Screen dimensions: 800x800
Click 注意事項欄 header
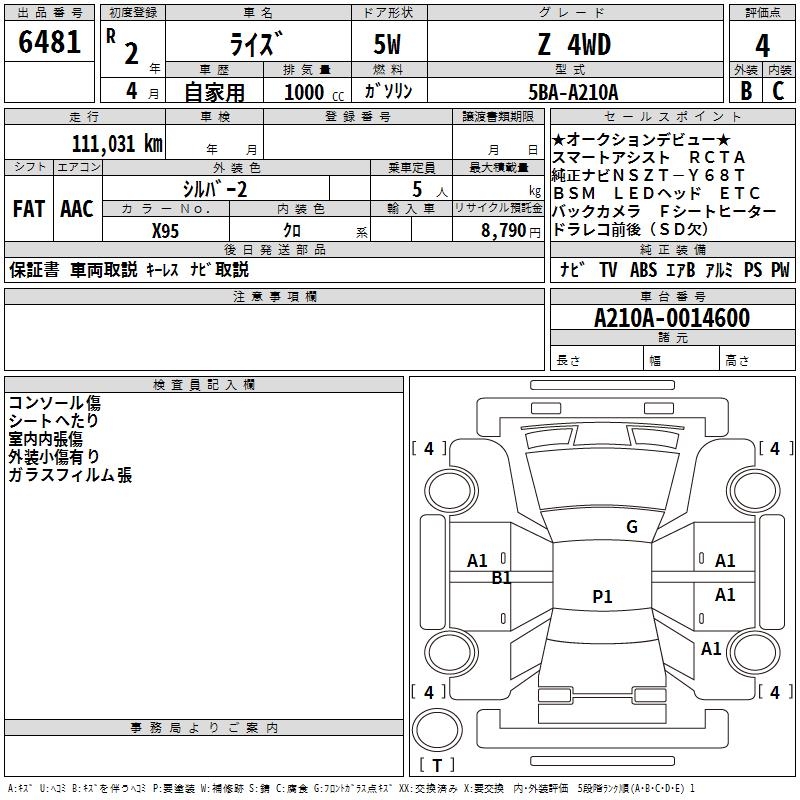pos(274,296)
